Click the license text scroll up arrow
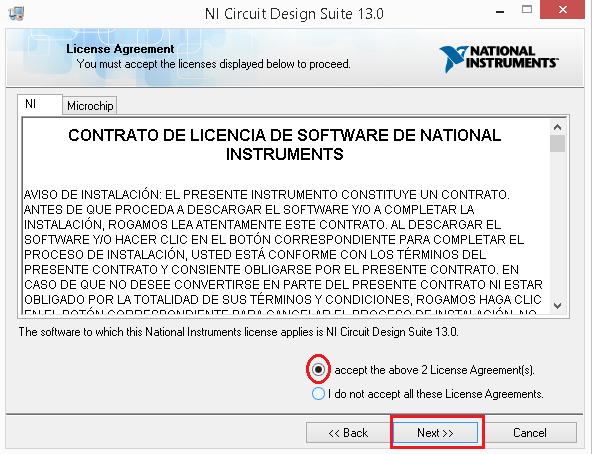 (x=557, y=127)
